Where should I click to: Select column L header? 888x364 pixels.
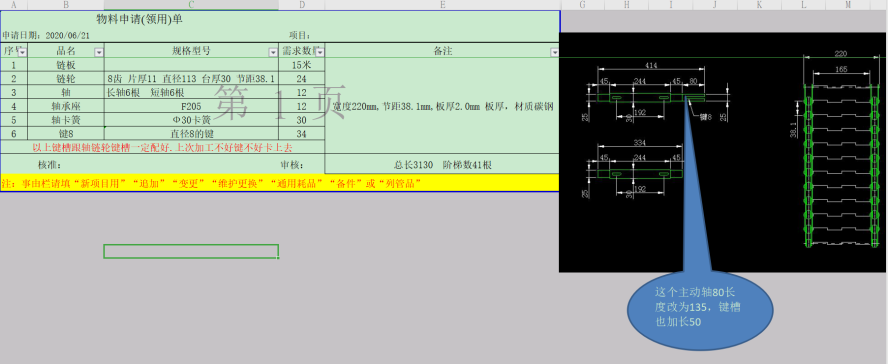pos(803,5)
